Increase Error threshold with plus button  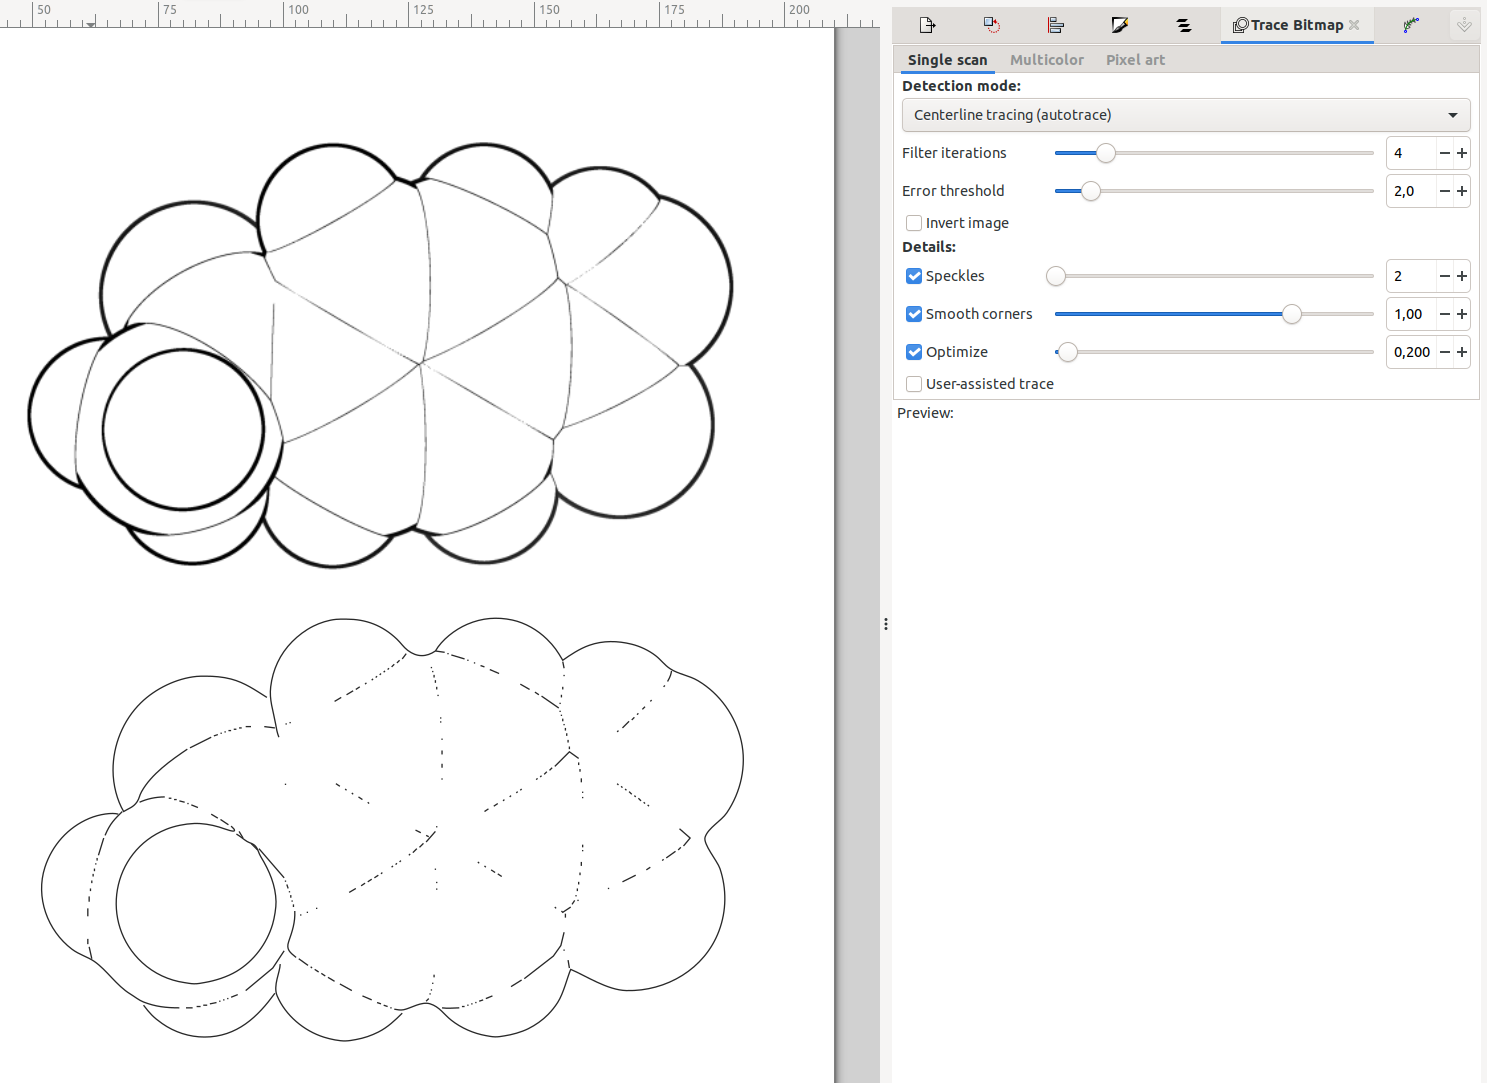1462,191
